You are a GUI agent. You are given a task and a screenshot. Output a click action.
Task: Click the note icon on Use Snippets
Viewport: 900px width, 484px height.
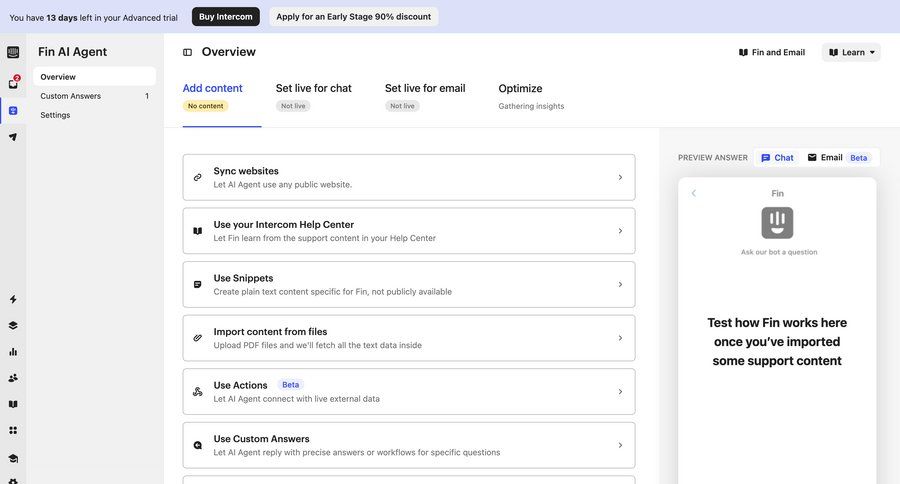(x=197, y=284)
